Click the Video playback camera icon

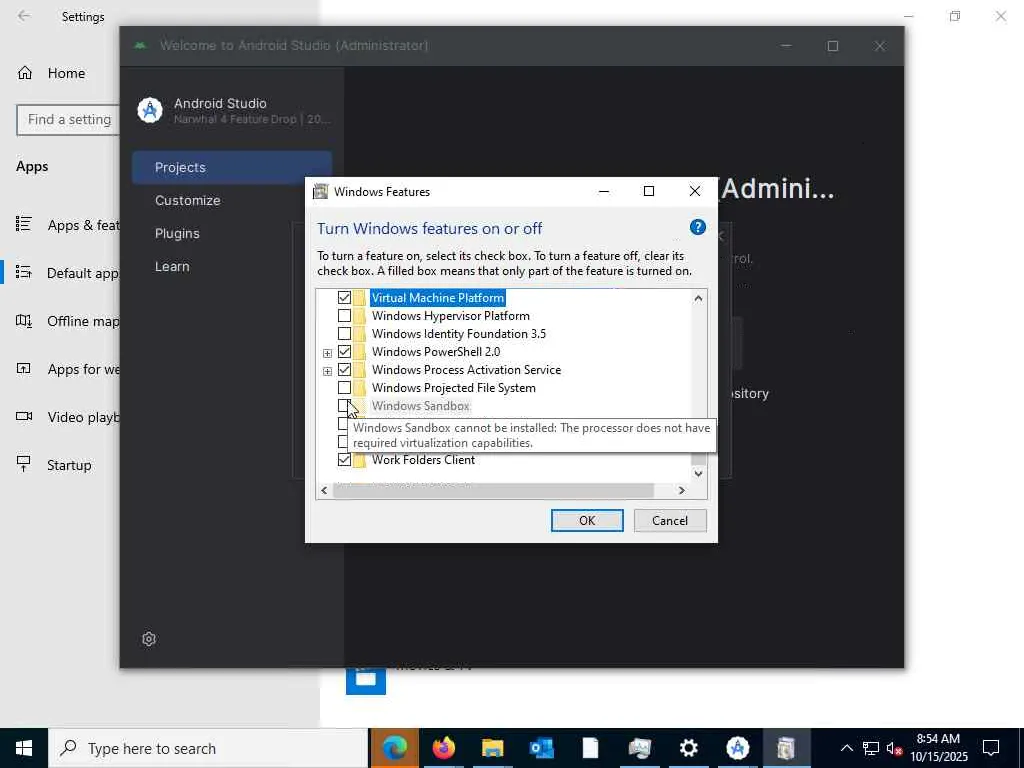point(24,416)
